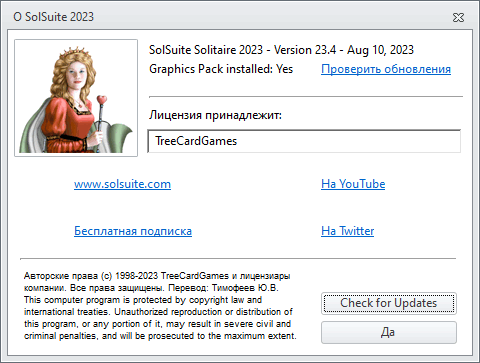Click the 'Graphics Pack installed: Yes' text
Viewport: 480px width, 363px height.
pyautogui.click(x=221, y=69)
